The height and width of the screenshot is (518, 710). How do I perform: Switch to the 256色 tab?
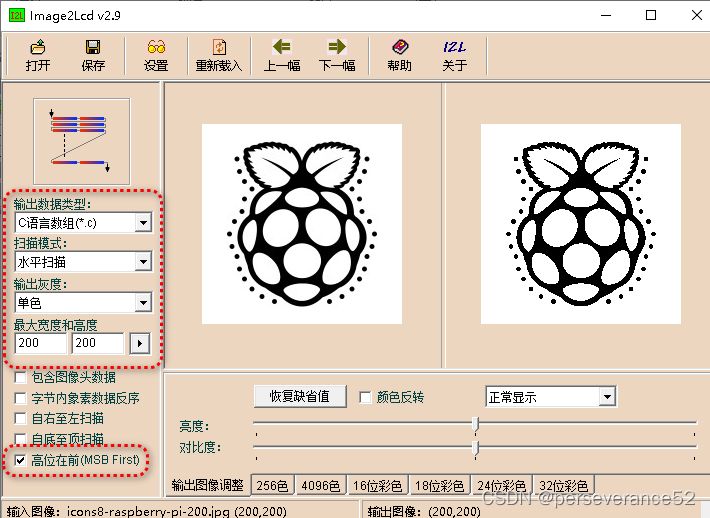coord(272,486)
